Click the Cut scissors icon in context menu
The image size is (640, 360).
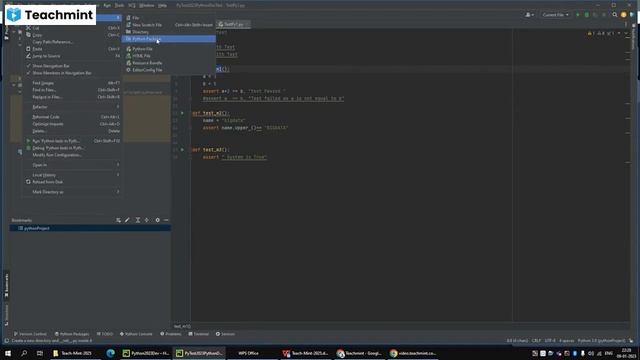(28, 28)
